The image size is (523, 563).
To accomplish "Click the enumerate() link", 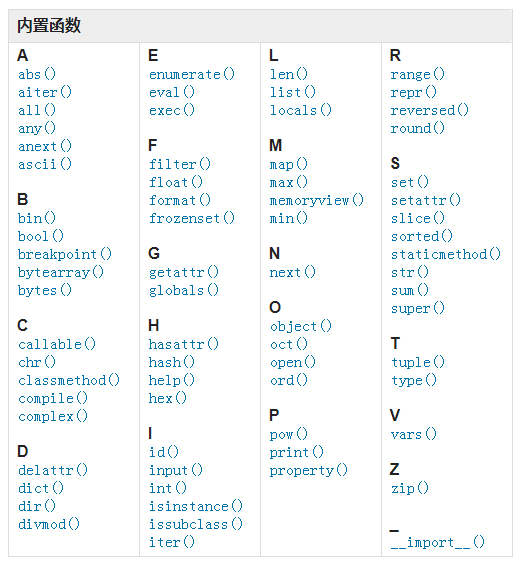I will [x=192, y=74].
